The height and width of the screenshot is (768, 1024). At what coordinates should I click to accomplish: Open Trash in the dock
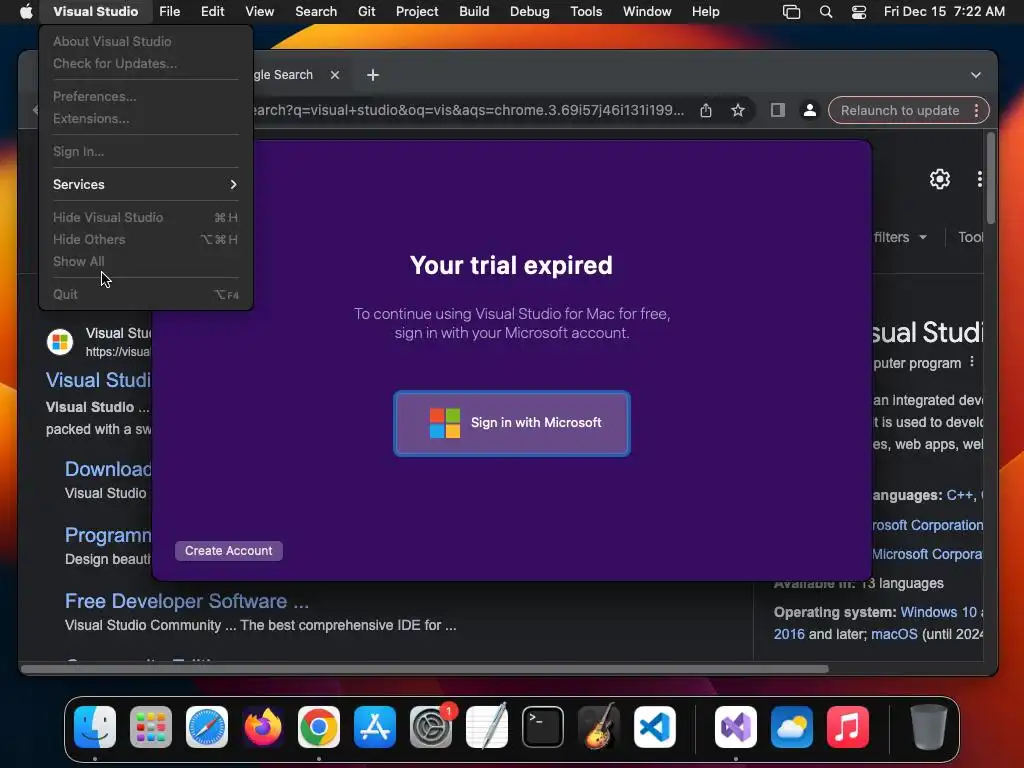929,726
